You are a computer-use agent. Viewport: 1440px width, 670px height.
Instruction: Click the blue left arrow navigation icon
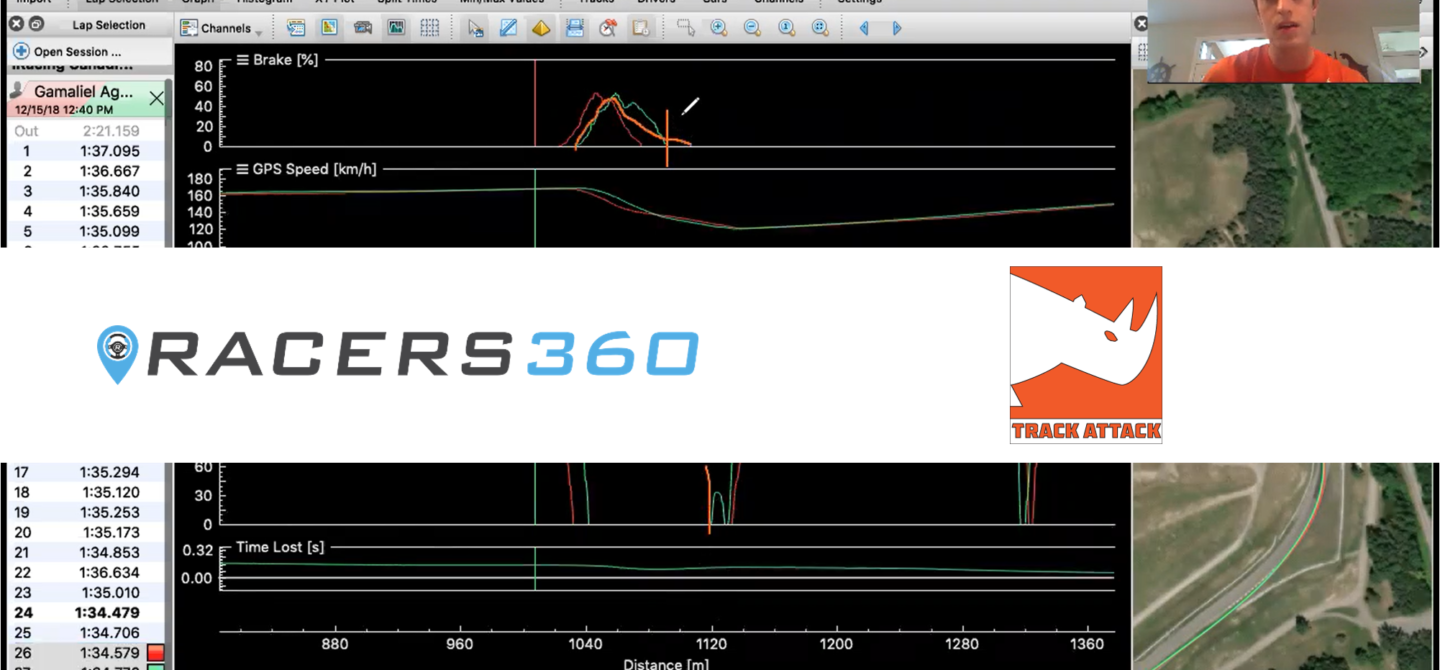[864, 28]
